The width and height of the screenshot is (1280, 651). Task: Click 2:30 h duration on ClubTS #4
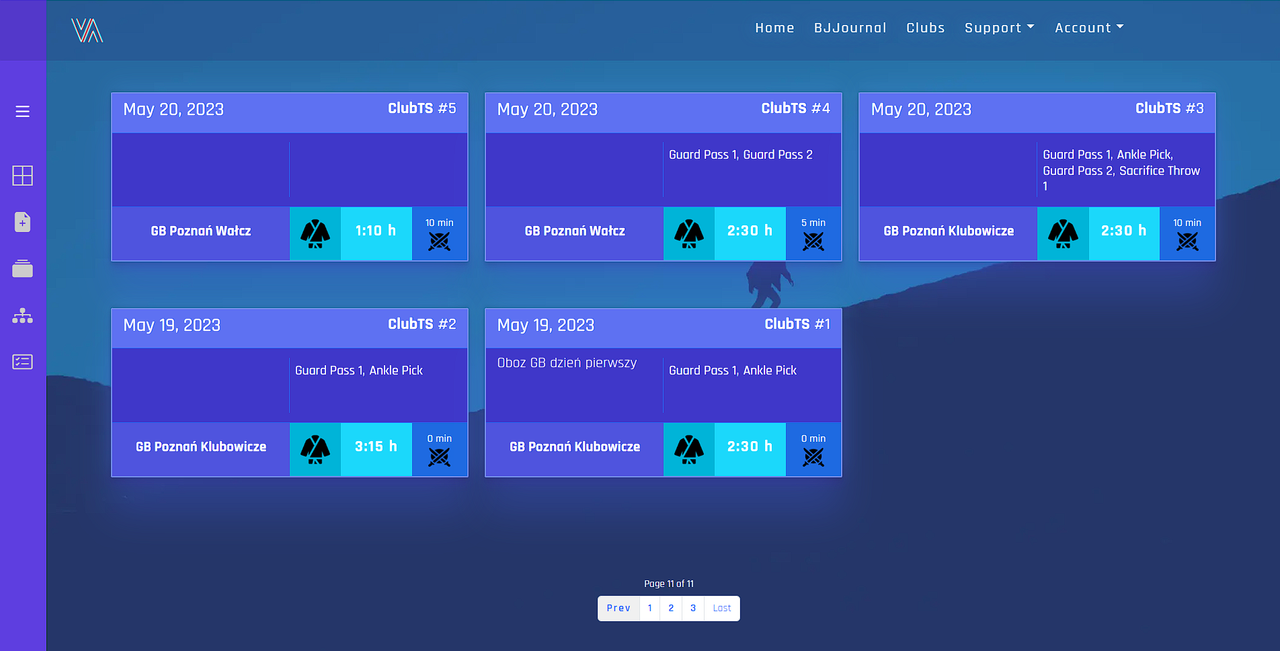click(750, 233)
